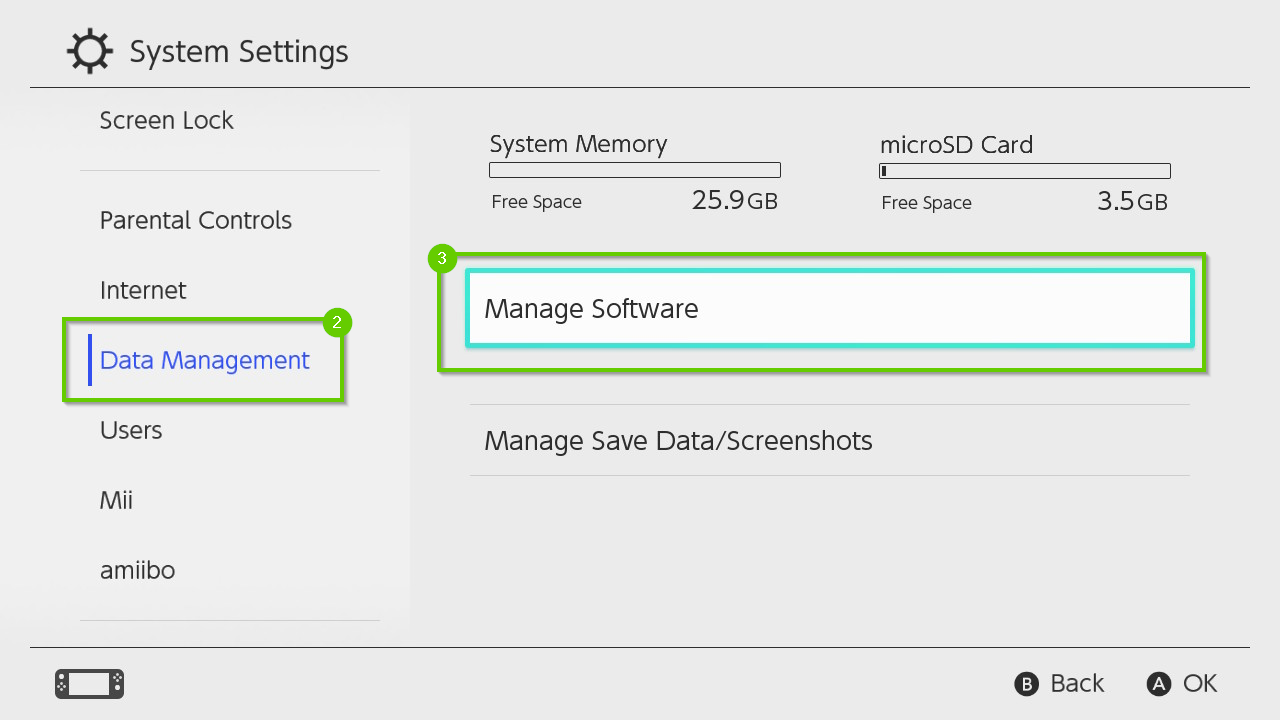
Task: Select Parental Controls in the sidebar
Action: coord(195,220)
